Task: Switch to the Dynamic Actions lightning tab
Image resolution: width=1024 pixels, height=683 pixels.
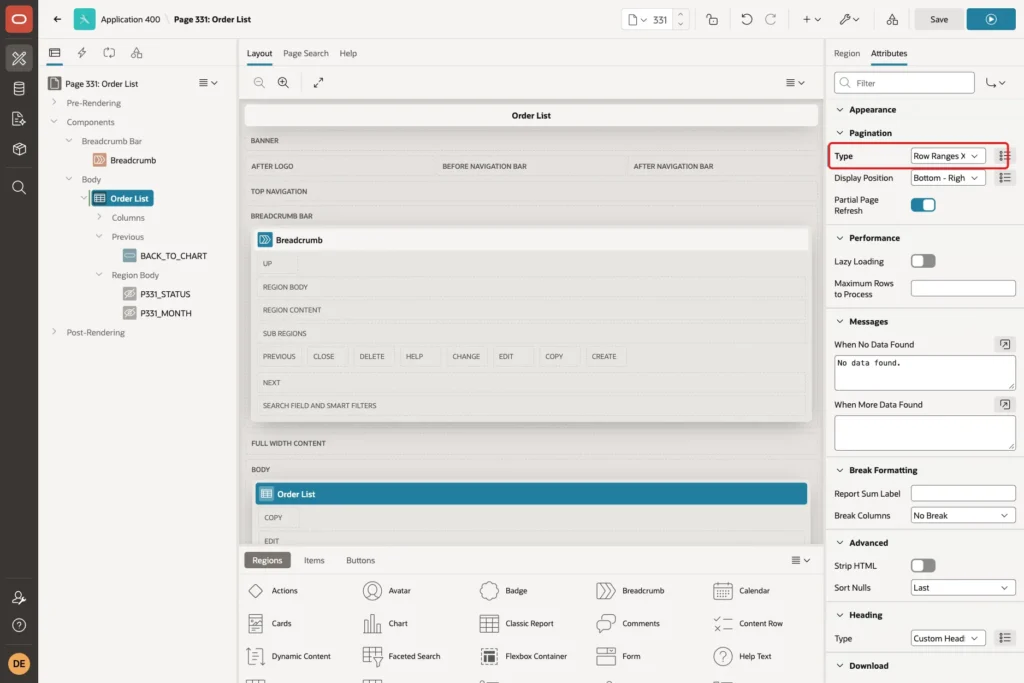Action: point(82,53)
